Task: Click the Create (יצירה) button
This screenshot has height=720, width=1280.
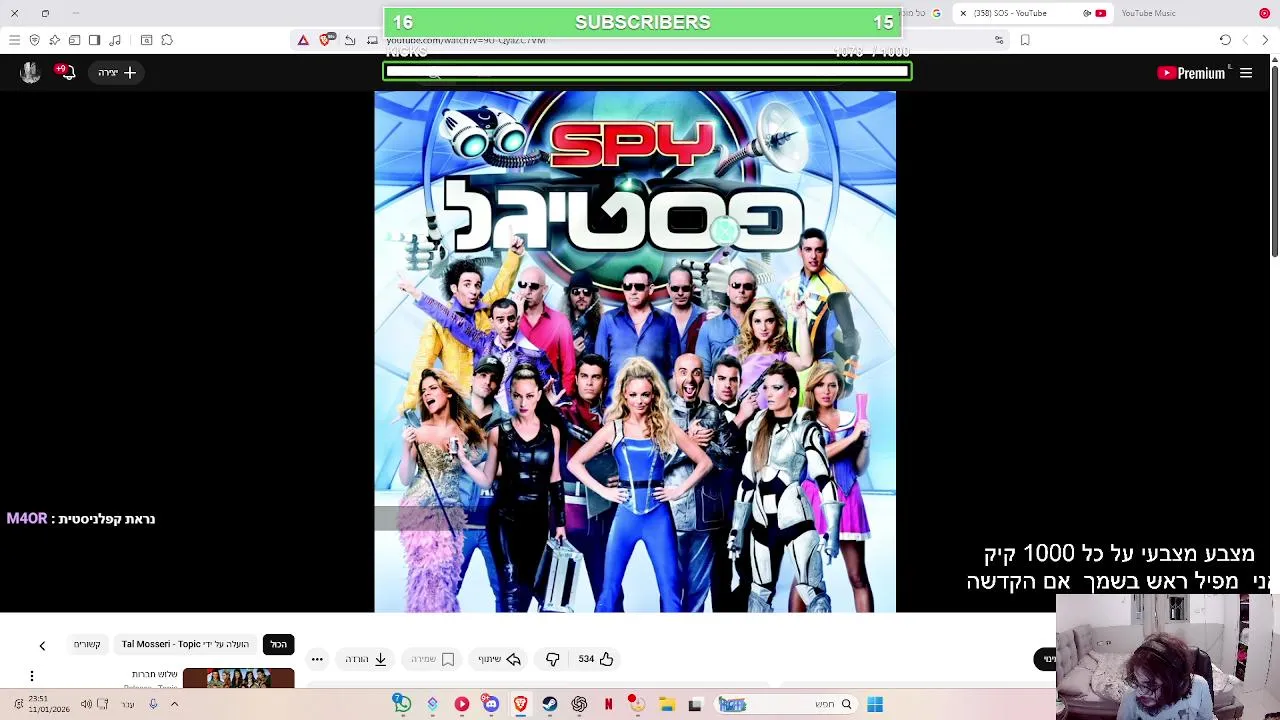Action: (x=117, y=73)
